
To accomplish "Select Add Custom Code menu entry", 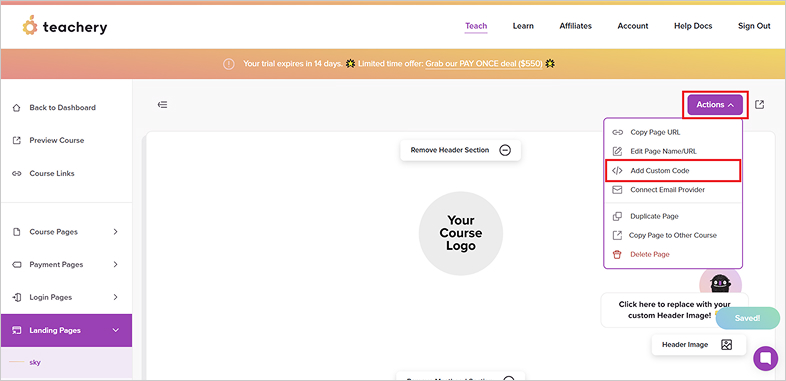I will click(x=673, y=170).
